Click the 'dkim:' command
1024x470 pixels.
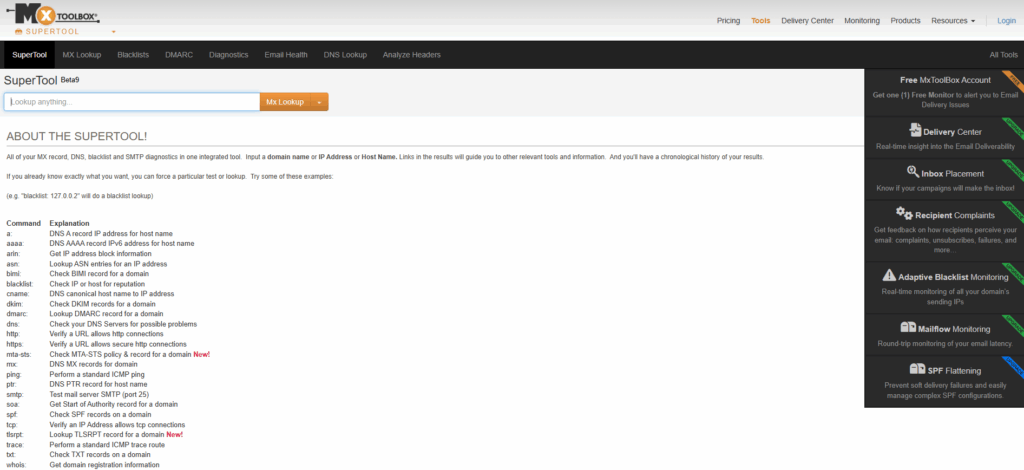tap(14, 304)
